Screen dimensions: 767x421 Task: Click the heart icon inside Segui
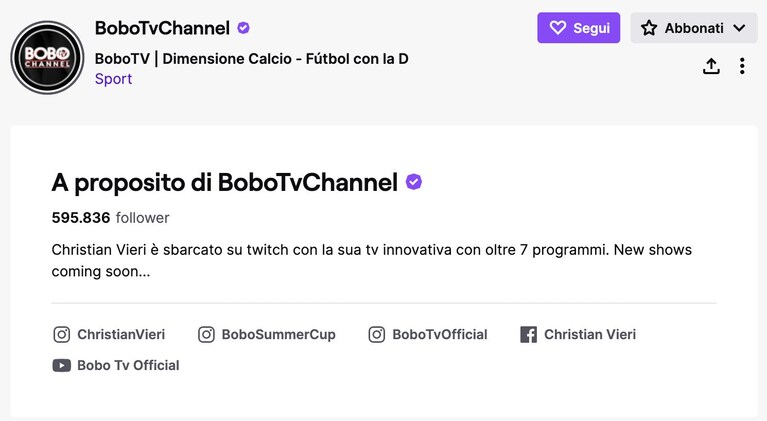coord(558,28)
